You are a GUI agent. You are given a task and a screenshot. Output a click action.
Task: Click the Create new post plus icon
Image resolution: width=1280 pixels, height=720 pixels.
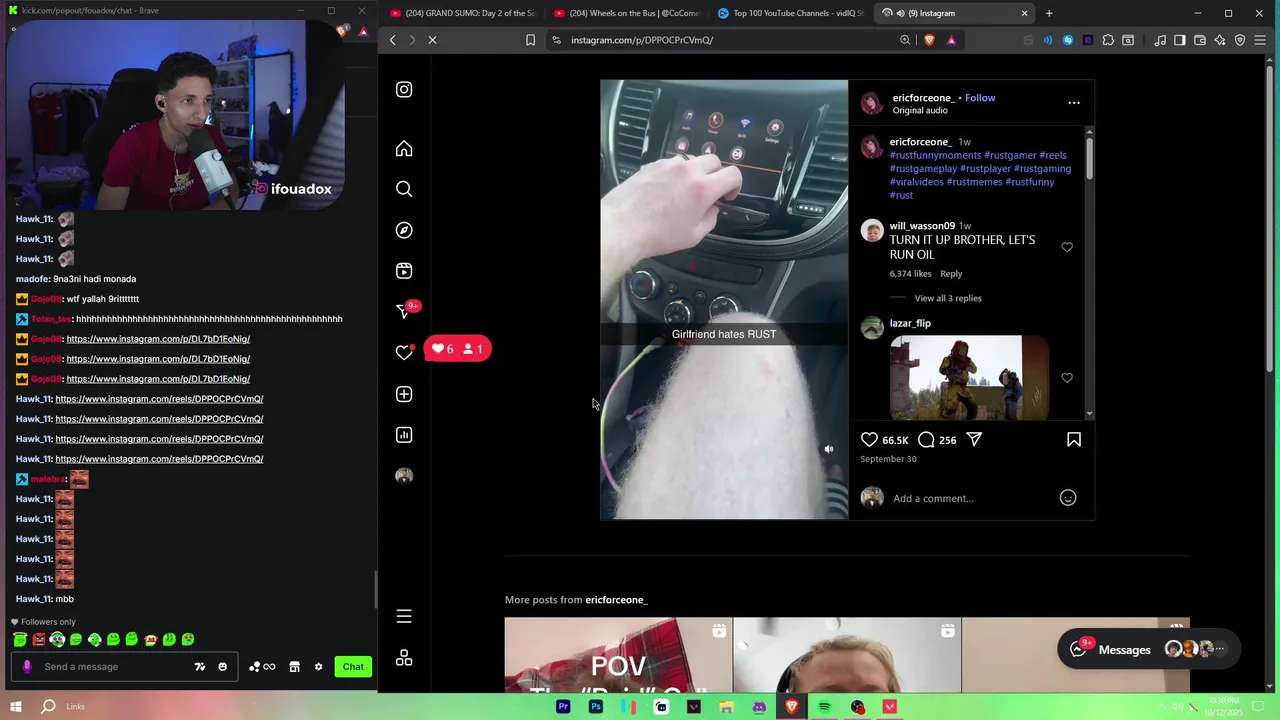(404, 394)
